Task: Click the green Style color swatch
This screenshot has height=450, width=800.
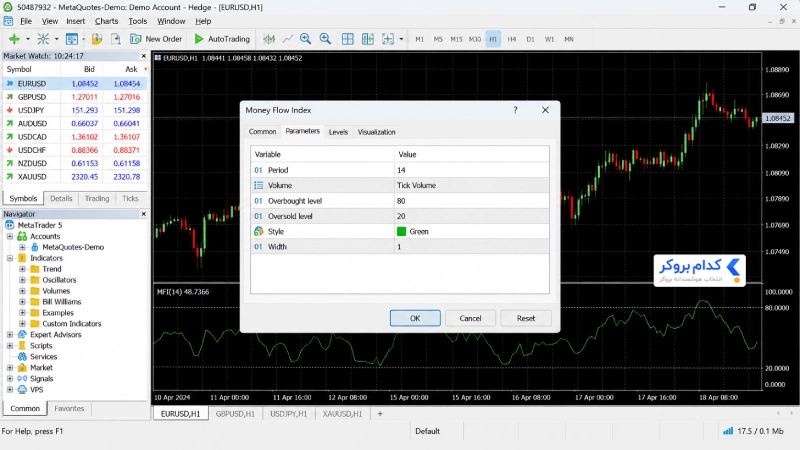Action: (x=402, y=232)
